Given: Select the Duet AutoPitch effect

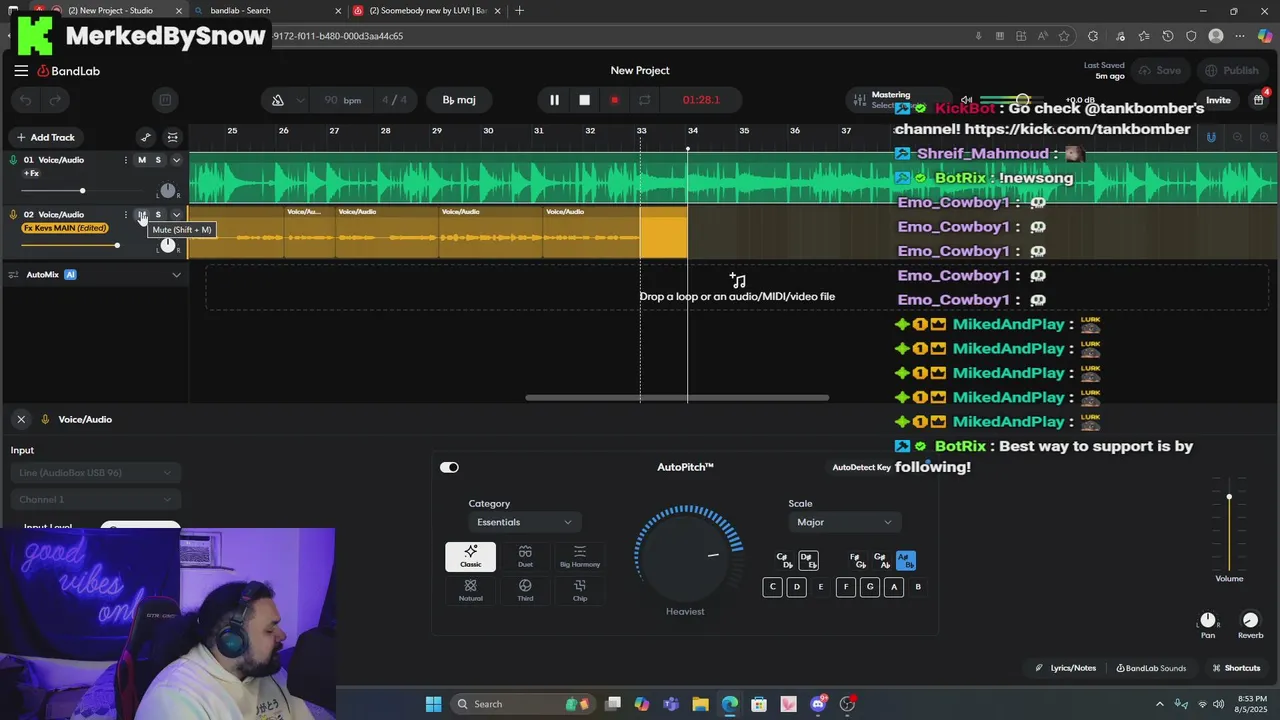Looking at the screenshot, I should point(525,557).
